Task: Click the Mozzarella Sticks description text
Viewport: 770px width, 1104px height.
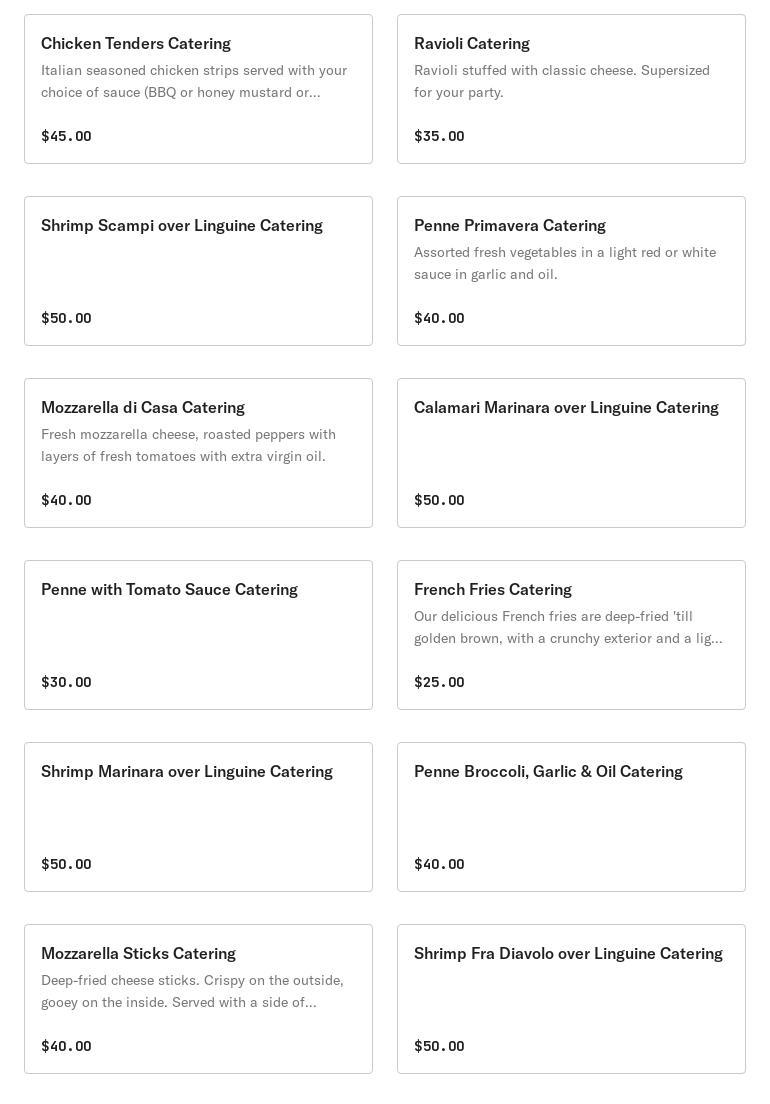Action: pyautogui.click(x=192, y=991)
